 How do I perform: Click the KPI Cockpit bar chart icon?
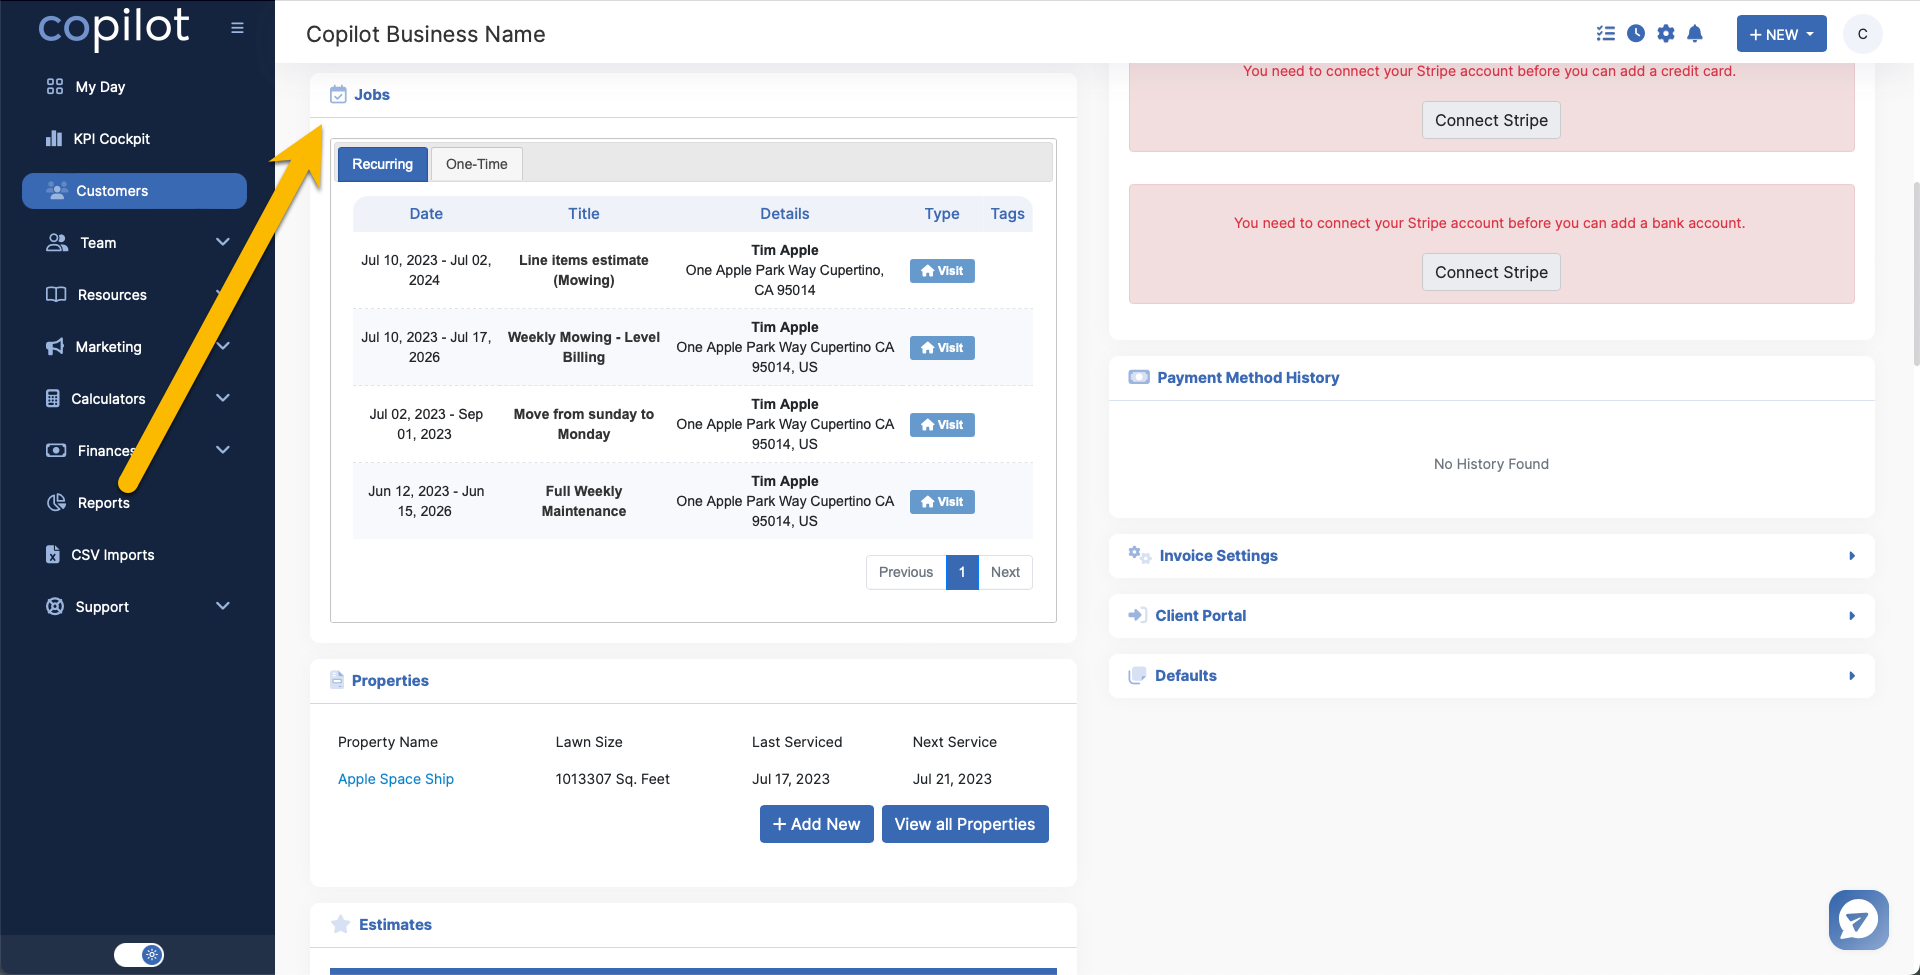point(54,139)
